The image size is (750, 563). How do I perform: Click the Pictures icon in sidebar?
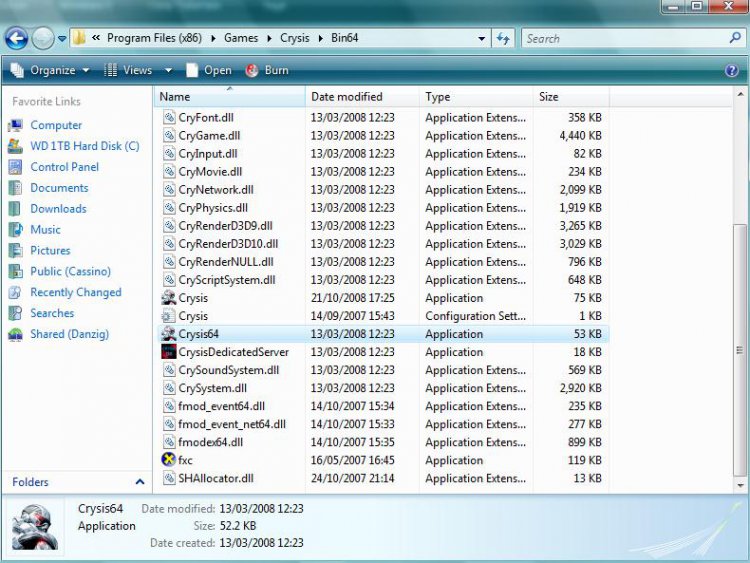coord(15,251)
